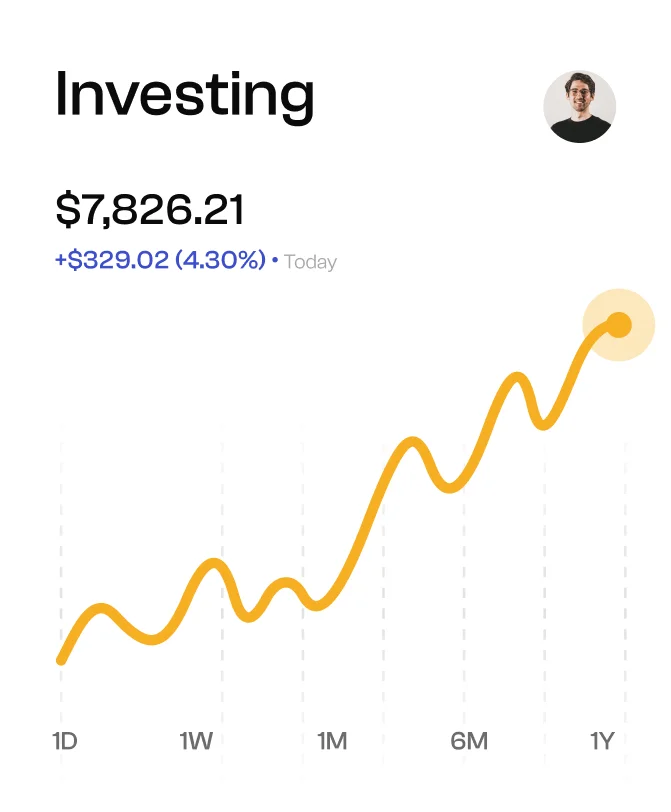Switch chart to 1W range
Screen dimensions: 671x812
(196, 741)
